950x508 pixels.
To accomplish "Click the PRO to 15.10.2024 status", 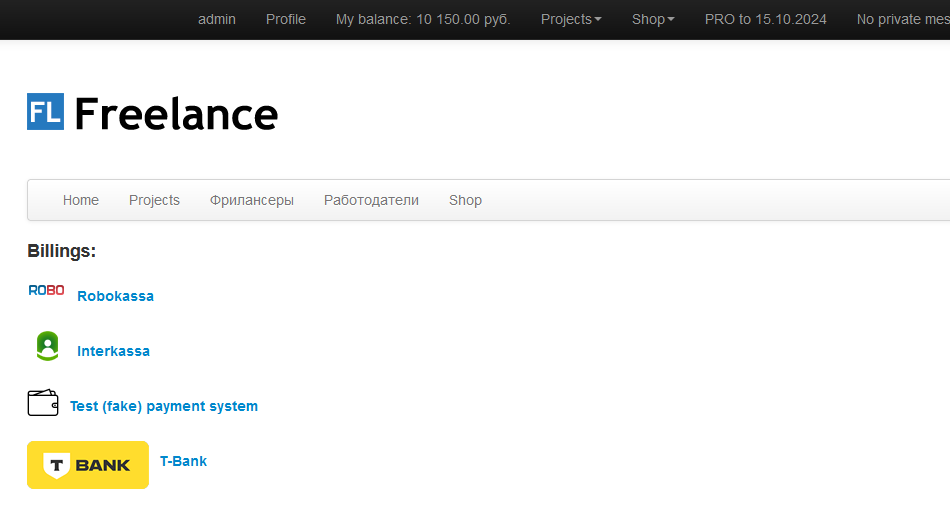I will 765,19.
